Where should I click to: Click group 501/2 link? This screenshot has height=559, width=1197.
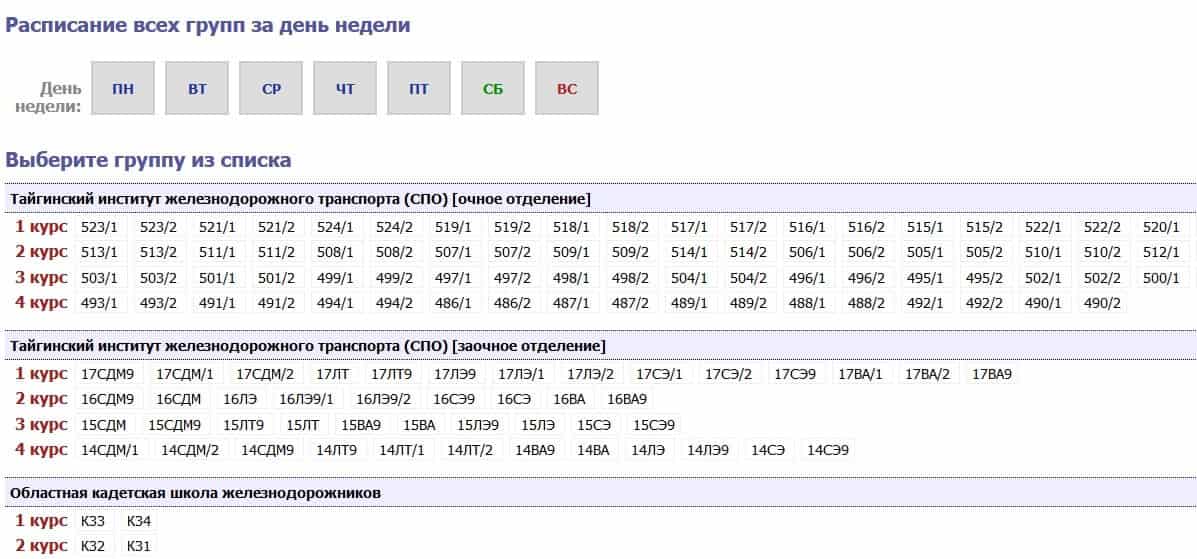click(x=276, y=278)
